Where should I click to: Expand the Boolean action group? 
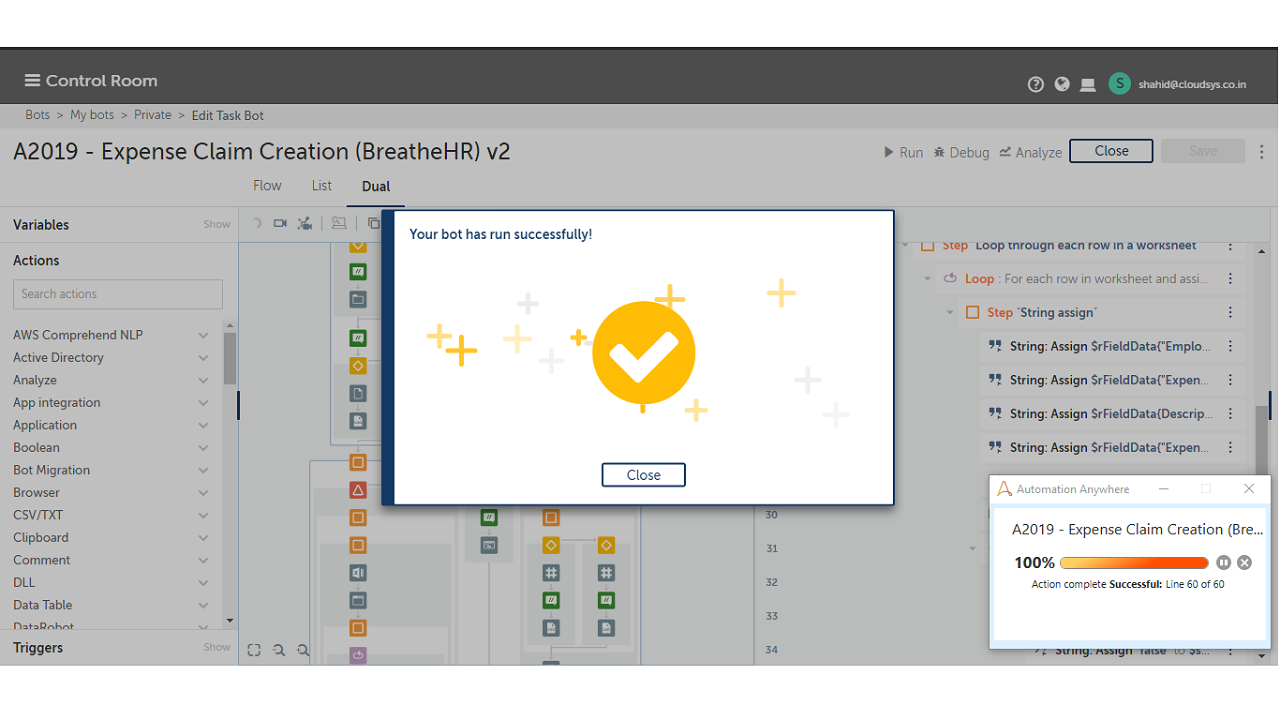(203, 448)
